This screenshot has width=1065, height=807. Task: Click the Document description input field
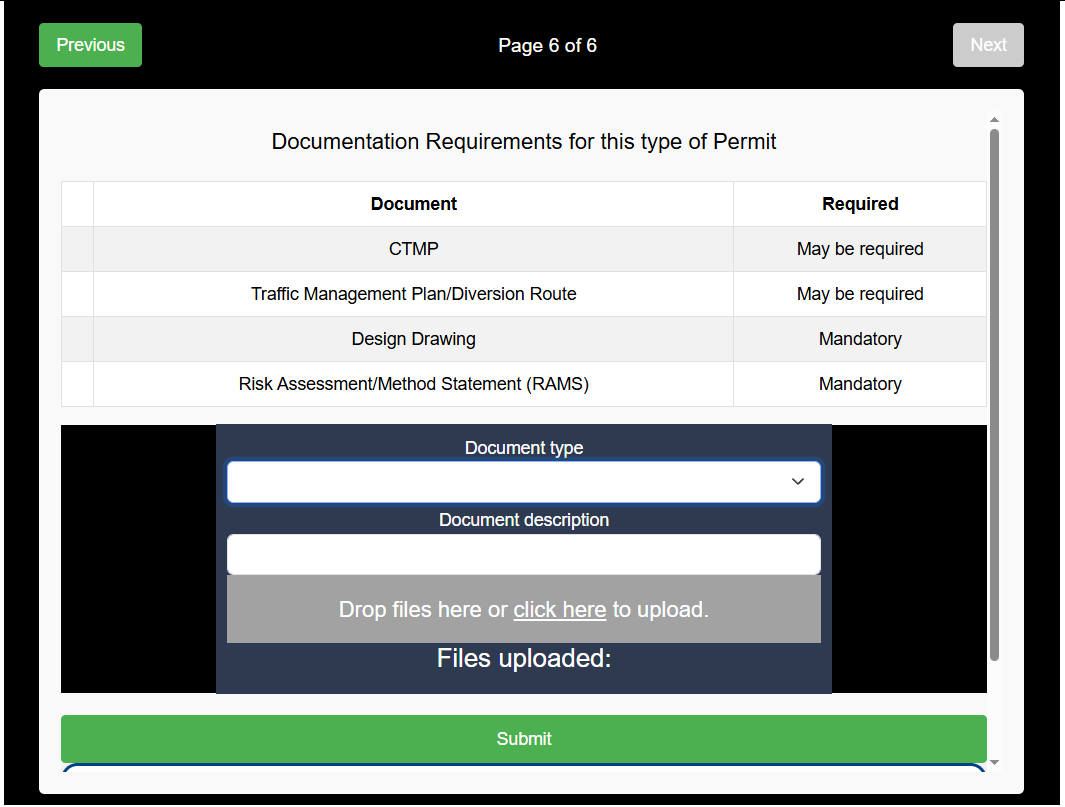[x=524, y=554]
